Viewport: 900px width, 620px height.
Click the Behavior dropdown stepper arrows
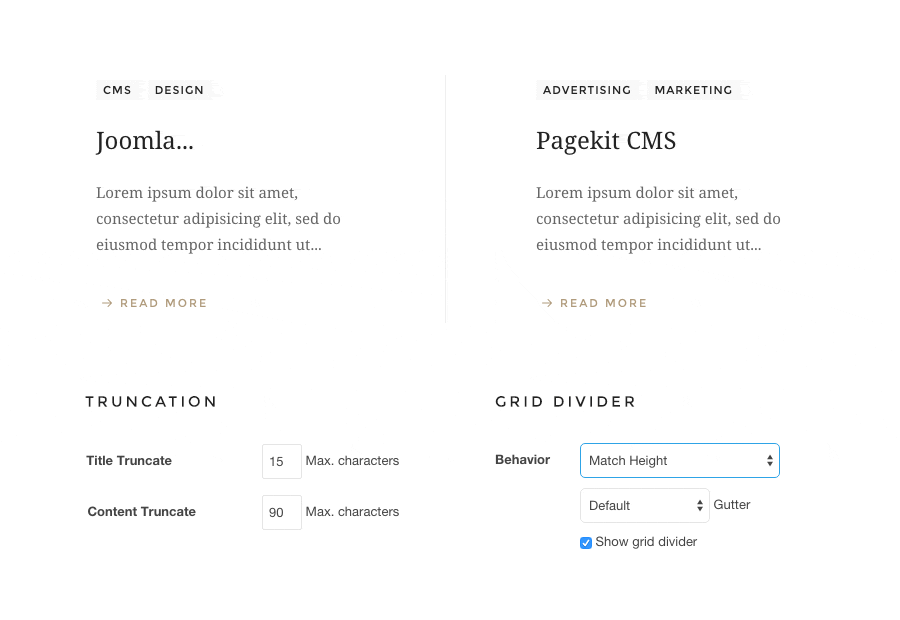point(771,460)
